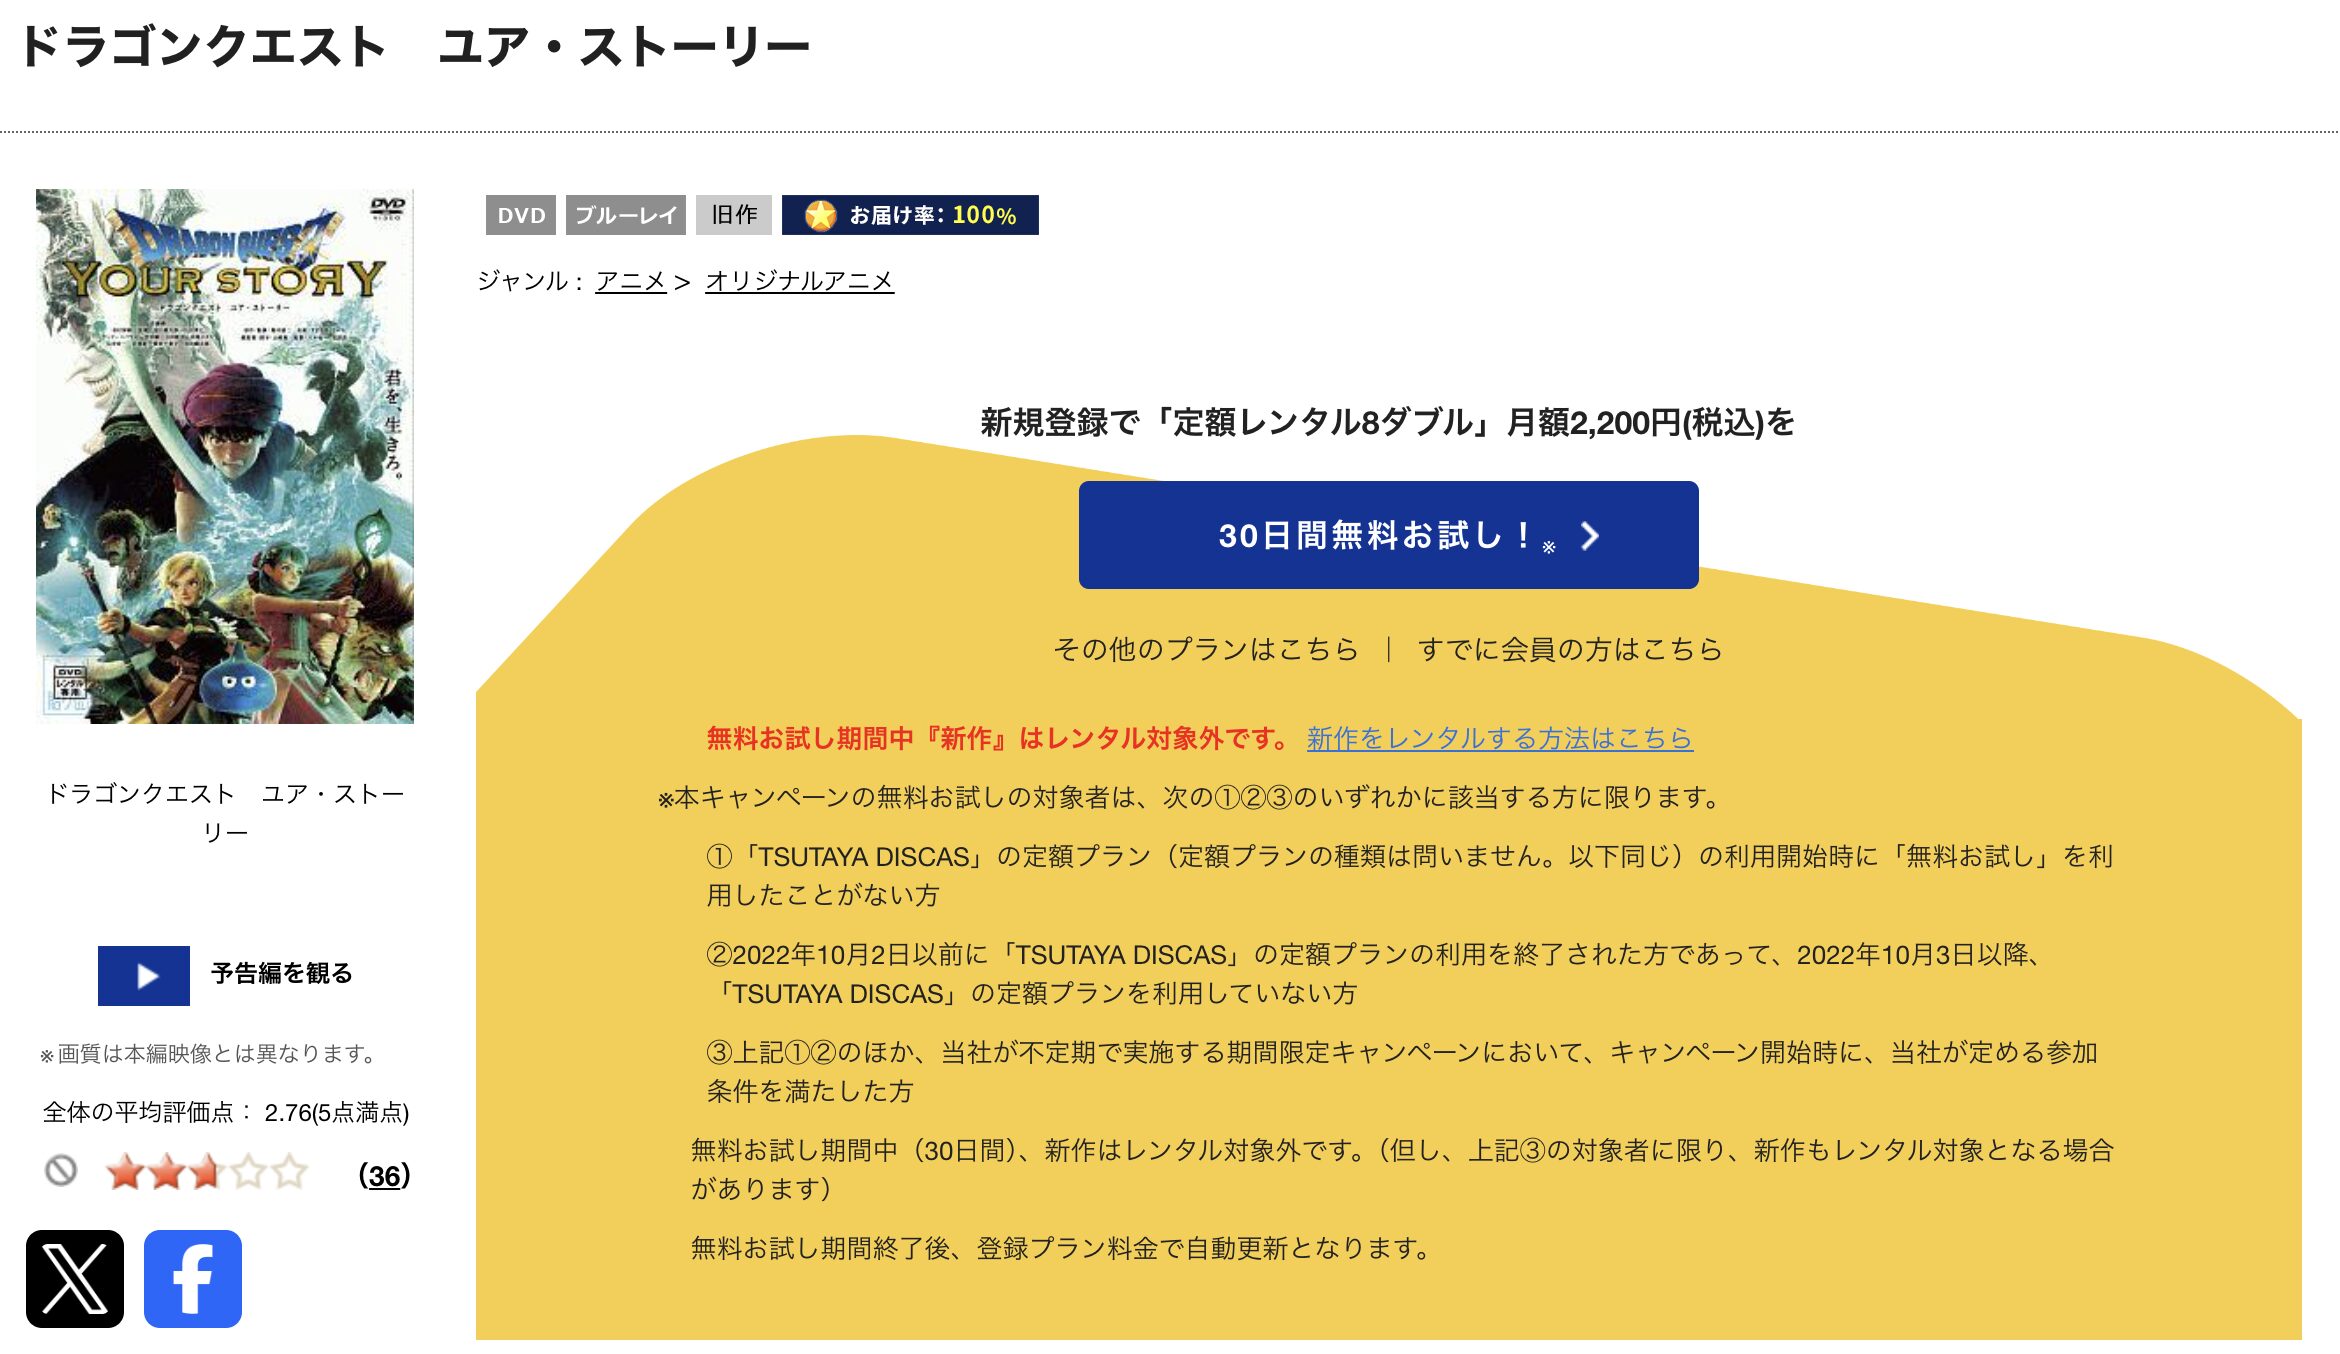The height and width of the screenshot is (1354, 2340).
Task: Click the ジャンル label text
Action: click(x=531, y=281)
